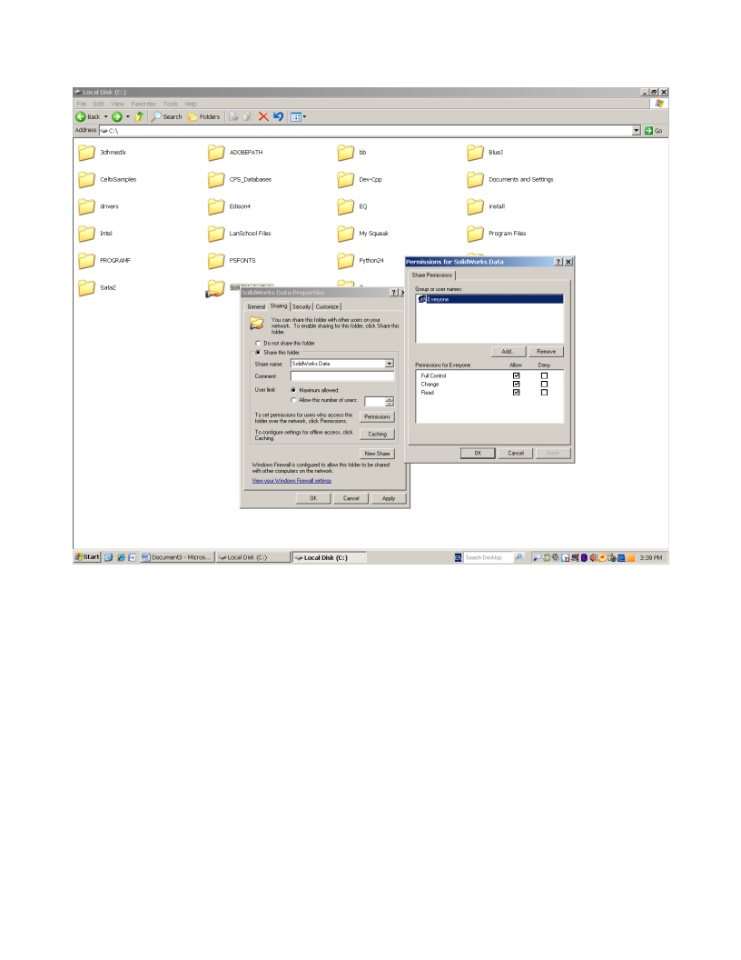The height and width of the screenshot is (960, 741).
Task: Select 'Allow this number of users' radio
Action: coord(293,400)
